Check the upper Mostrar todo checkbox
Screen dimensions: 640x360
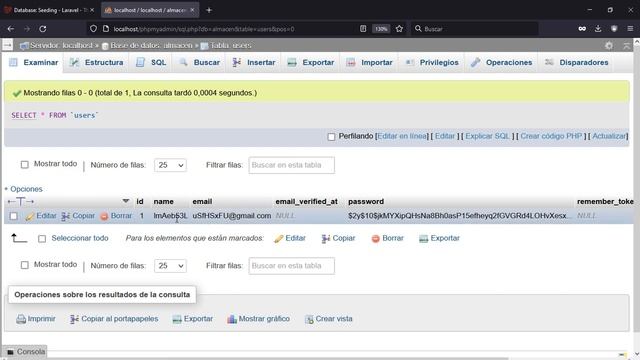pyautogui.click(x=24, y=164)
